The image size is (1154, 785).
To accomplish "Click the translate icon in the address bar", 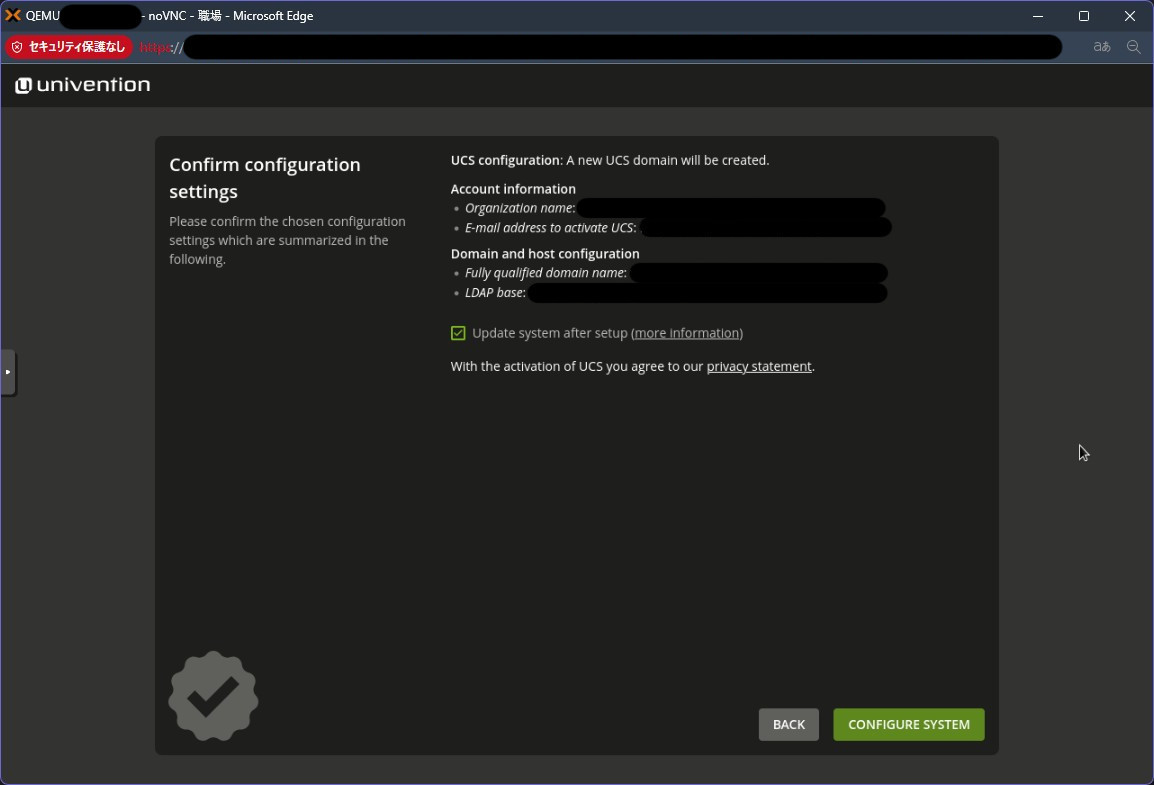I will pos(1102,47).
